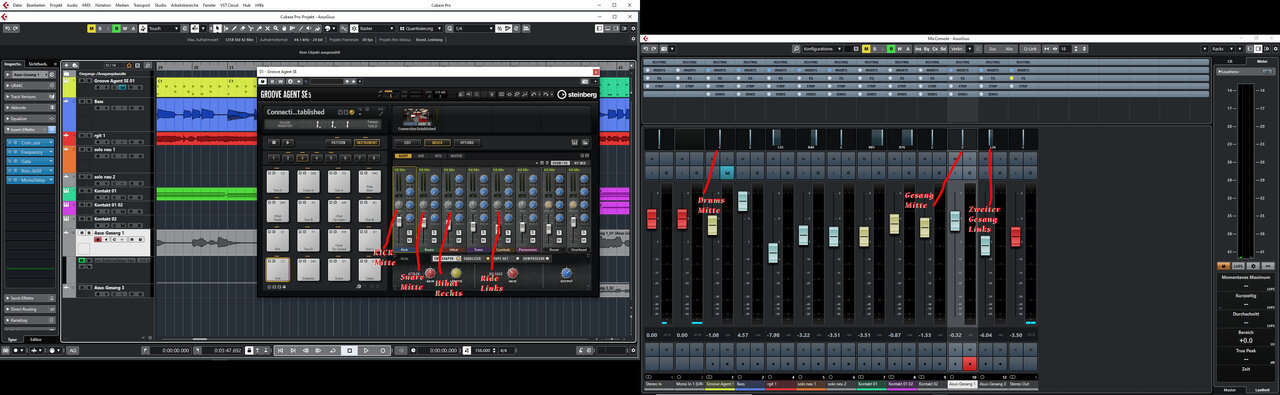Open the Frequency insert effect slot
This screenshot has width=1280, height=395.
(30, 152)
